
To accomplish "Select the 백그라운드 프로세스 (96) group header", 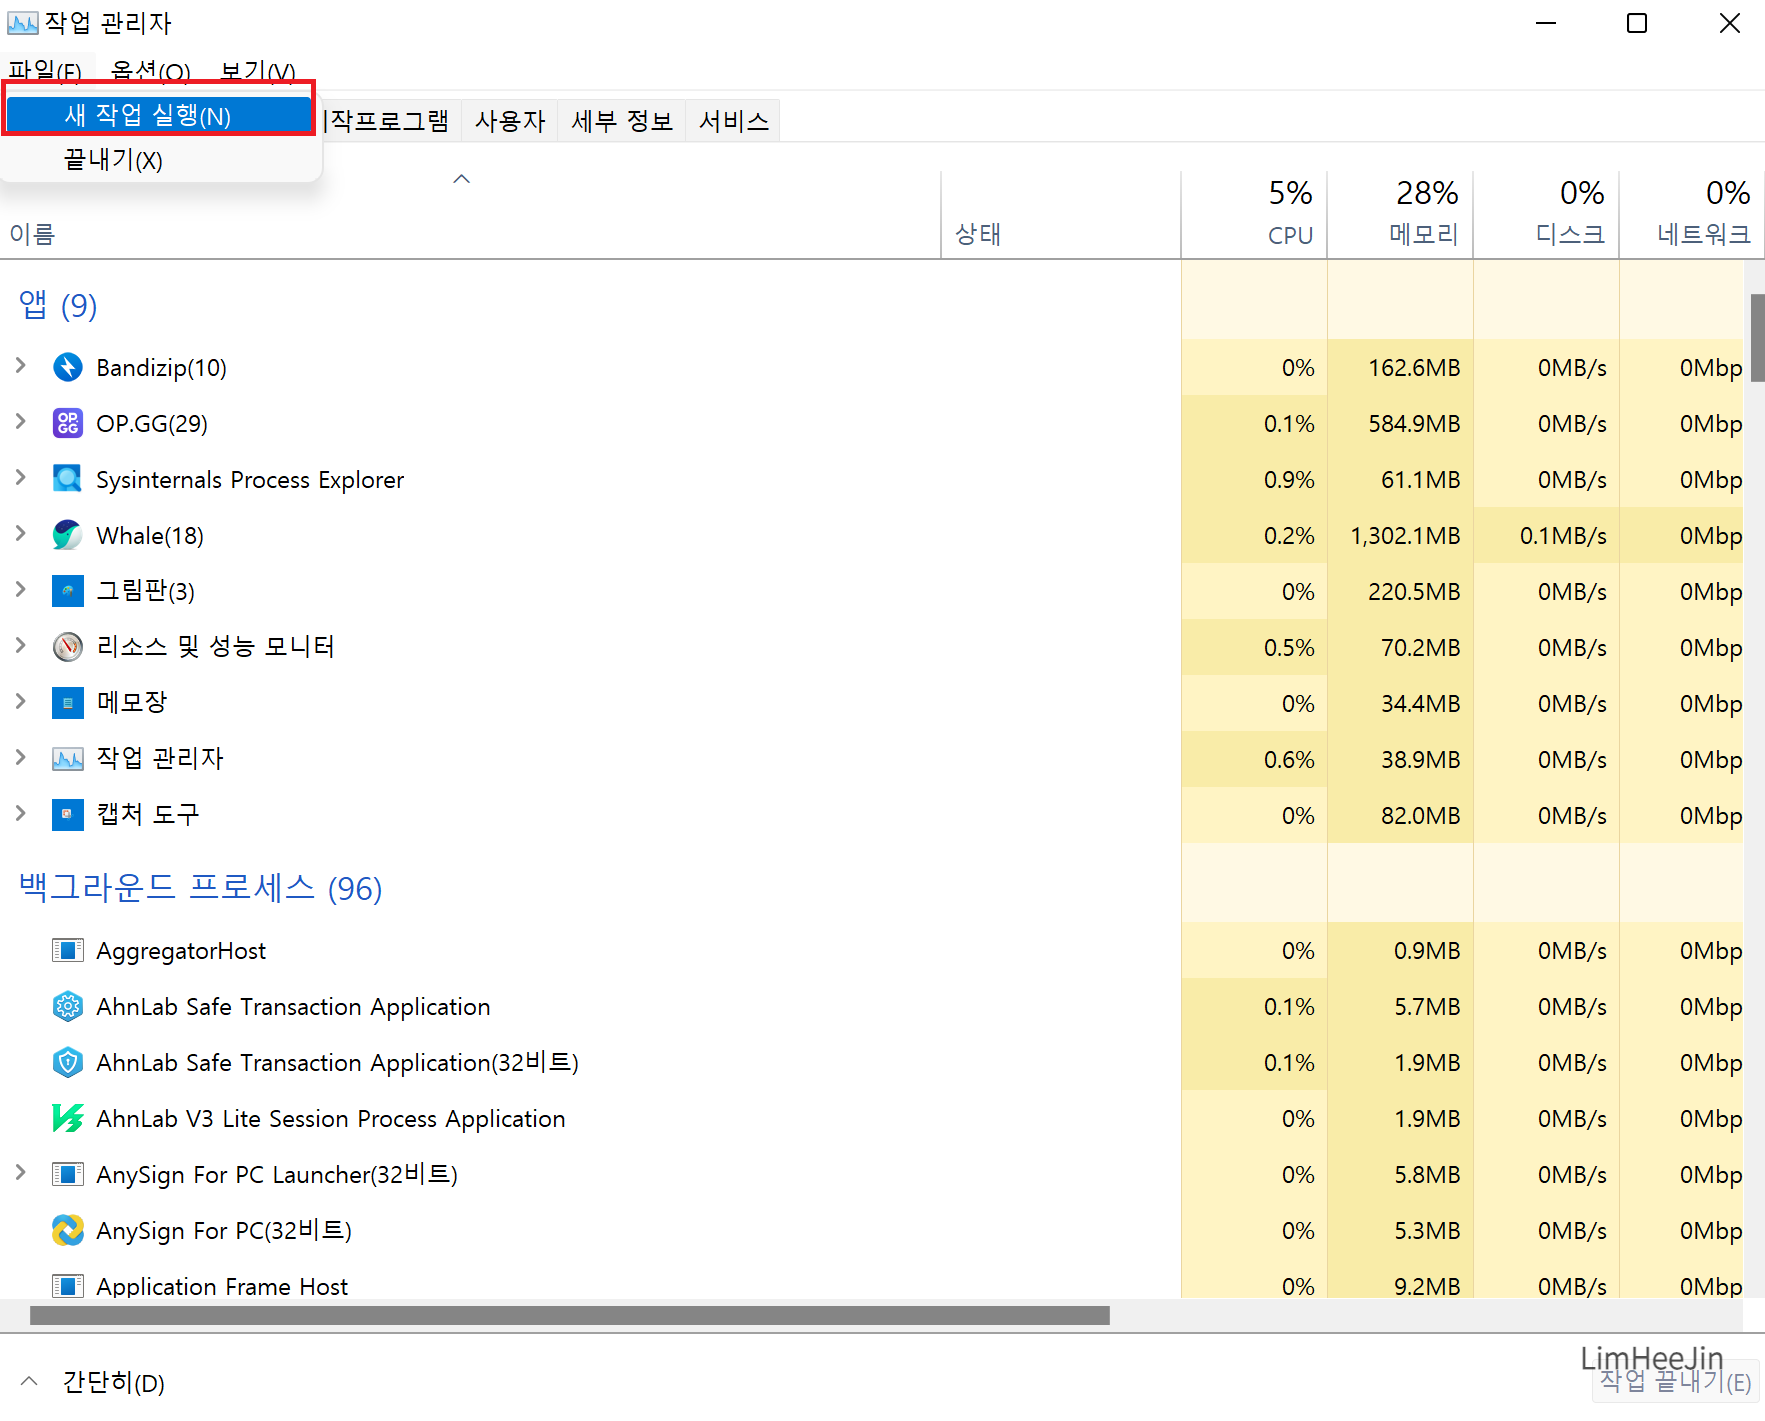I will tap(200, 888).
